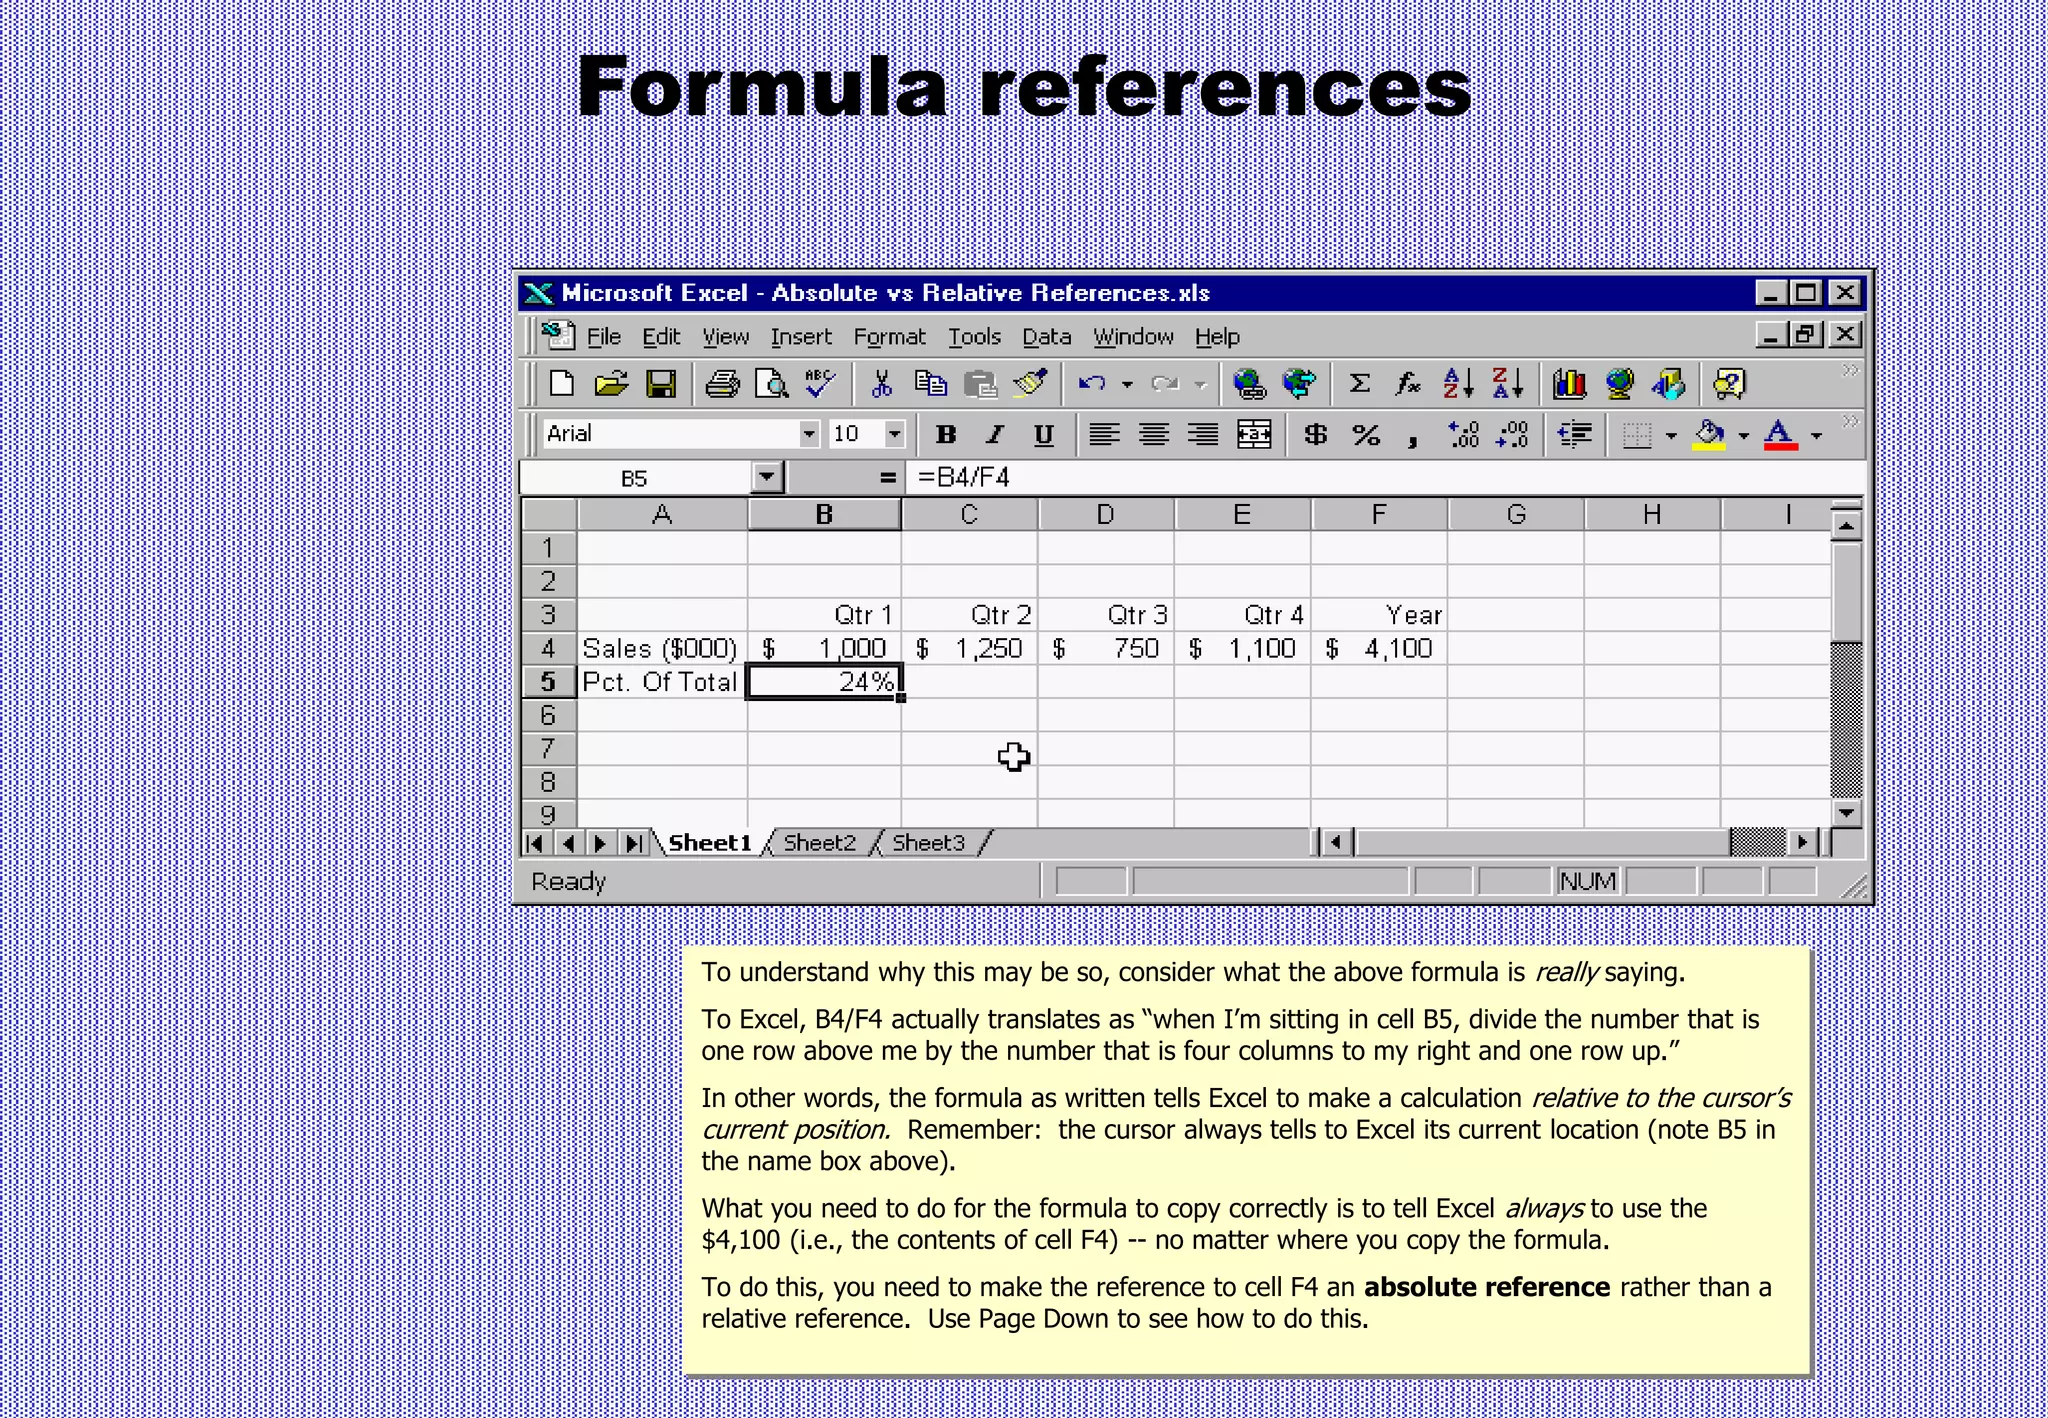Launch the Chart Wizard icon
Viewport: 2048px width, 1418px height.
[1569, 384]
